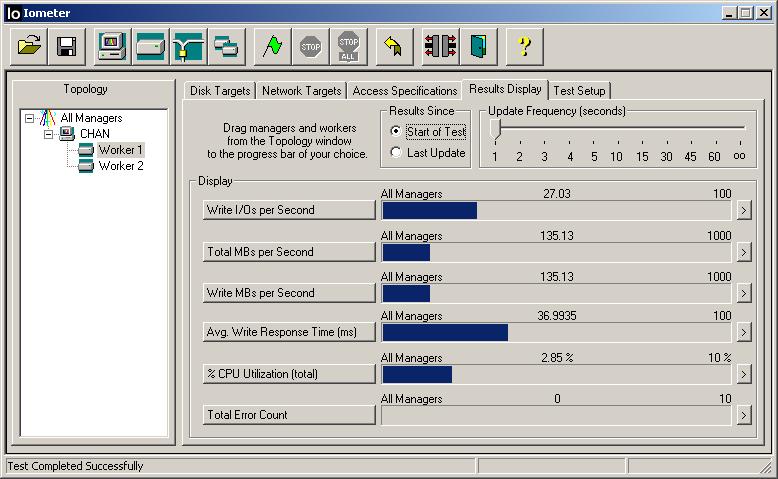Open details arrow for Avg. Write Response Time
The width and height of the screenshot is (778, 479).
[x=743, y=332]
